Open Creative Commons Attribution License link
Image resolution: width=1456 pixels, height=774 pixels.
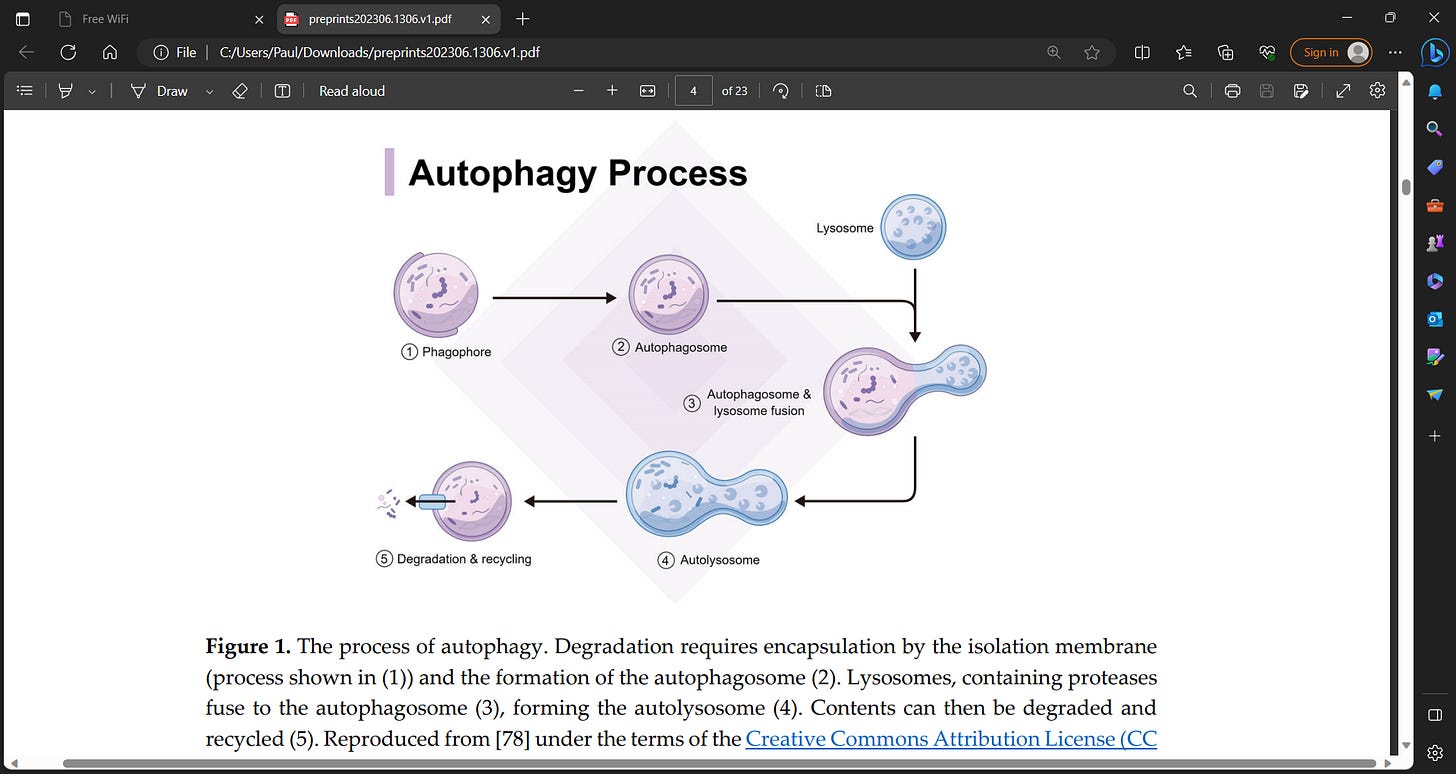pyautogui.click(x=951, y=739)
